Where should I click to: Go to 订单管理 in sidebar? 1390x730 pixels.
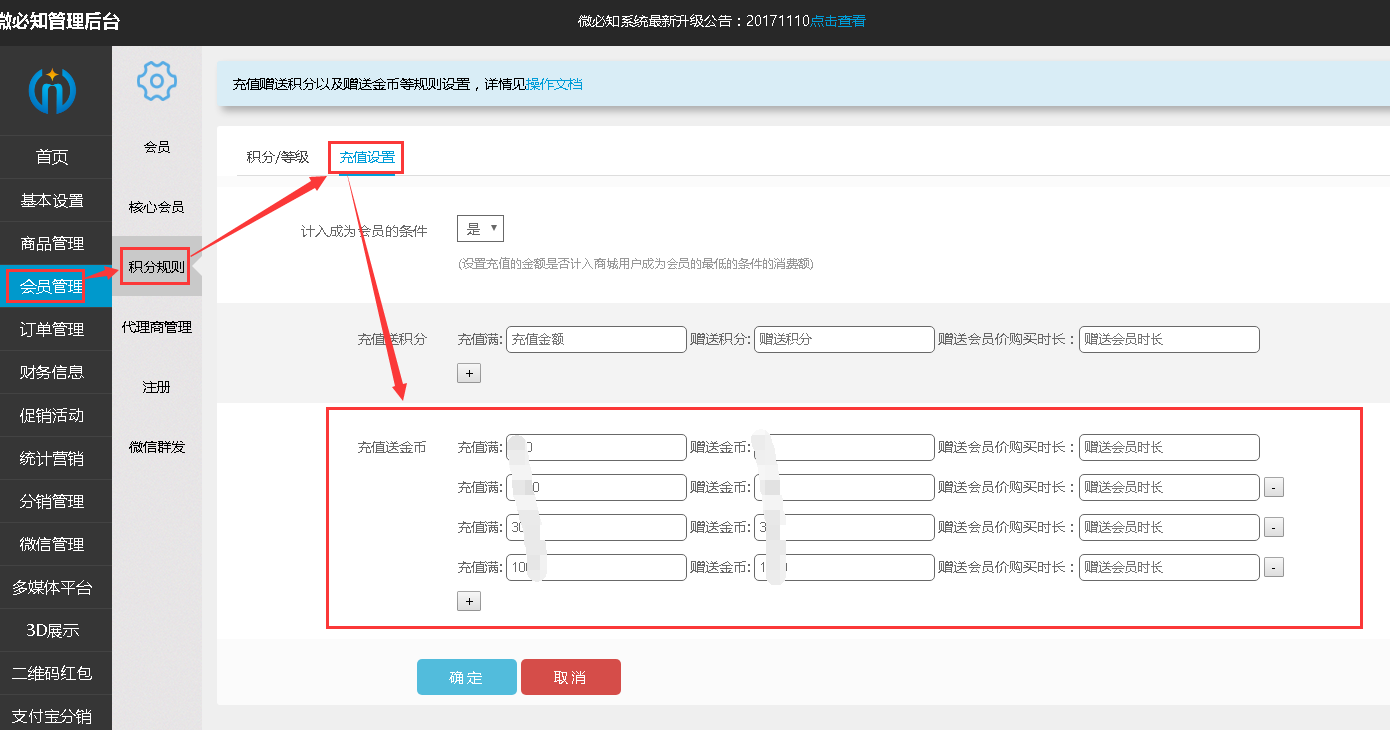tap(52, 330)
